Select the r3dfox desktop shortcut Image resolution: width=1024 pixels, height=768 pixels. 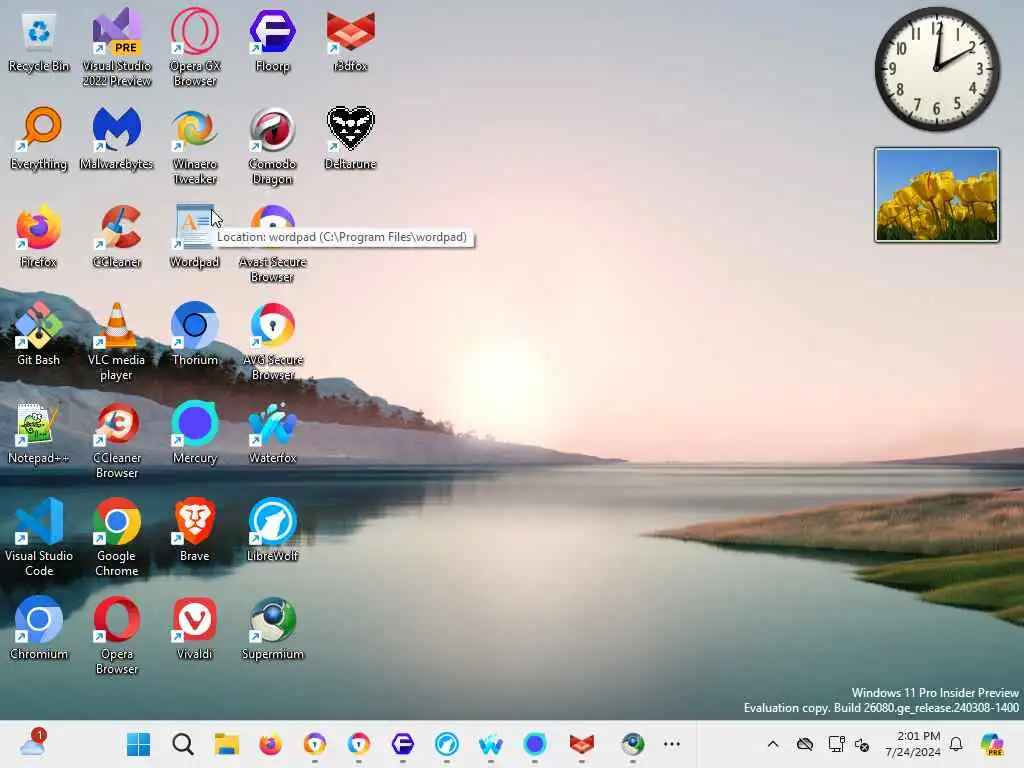[x=351, y=40]
